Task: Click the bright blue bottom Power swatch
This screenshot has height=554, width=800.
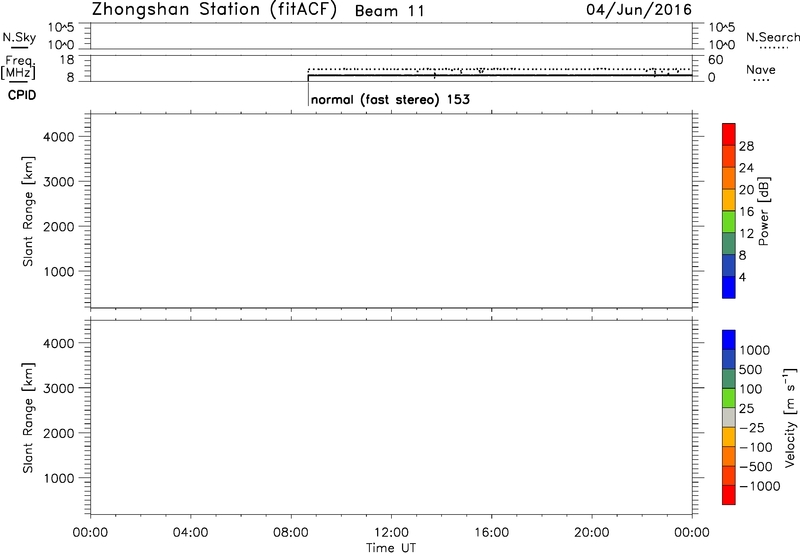Action: (x=729, y=287)
